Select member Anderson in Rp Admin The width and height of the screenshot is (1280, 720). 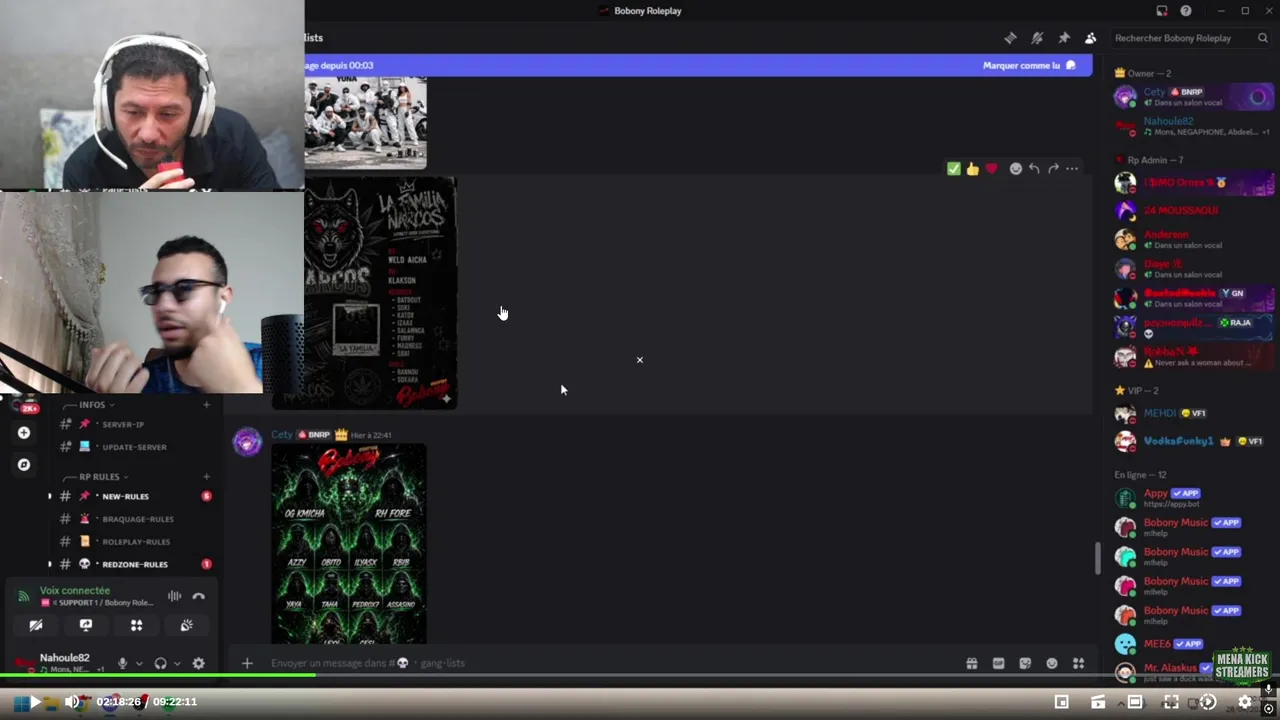click(1193, 240)
